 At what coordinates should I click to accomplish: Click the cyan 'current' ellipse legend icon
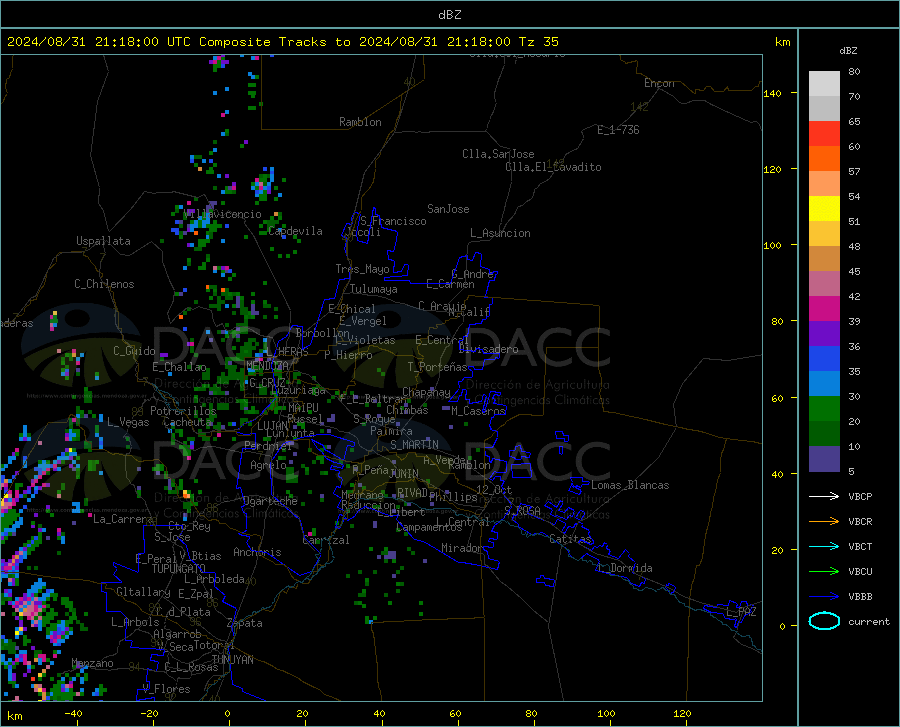(824, 621)
